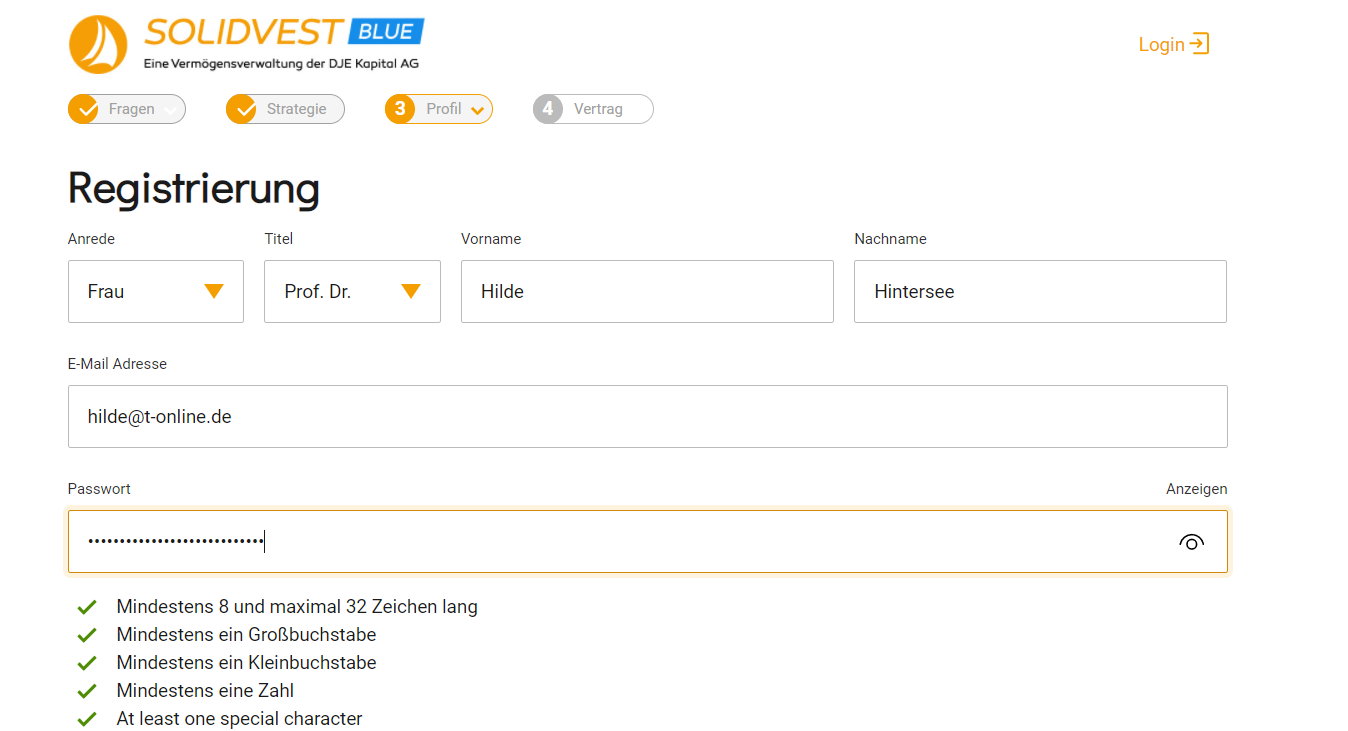Click the Passwort label
The width and height of the screenshot is (1348, 731).
(x=99, y=489)
